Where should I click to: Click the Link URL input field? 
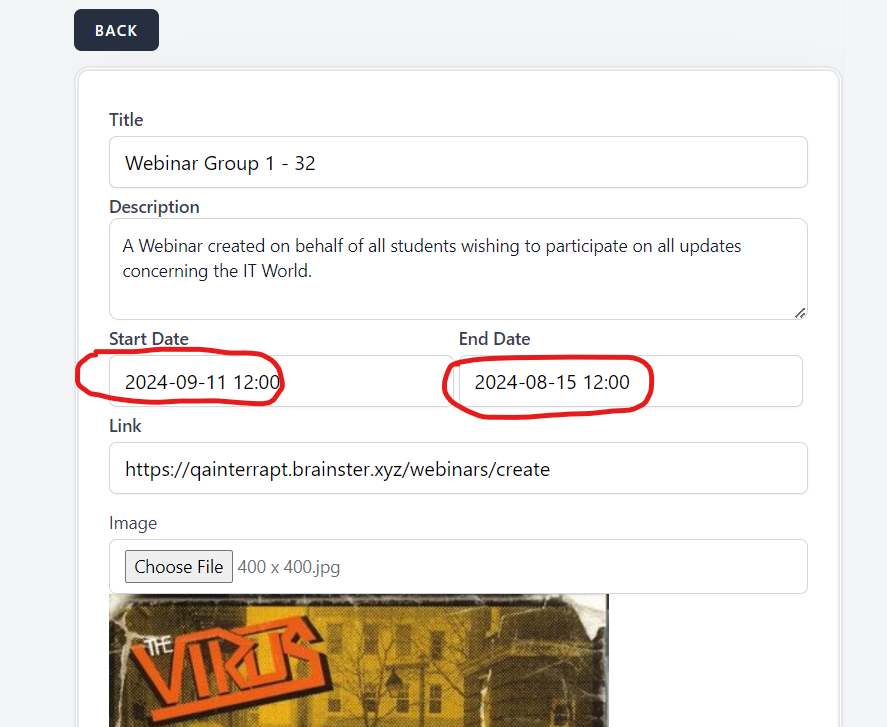coord(457,468)
